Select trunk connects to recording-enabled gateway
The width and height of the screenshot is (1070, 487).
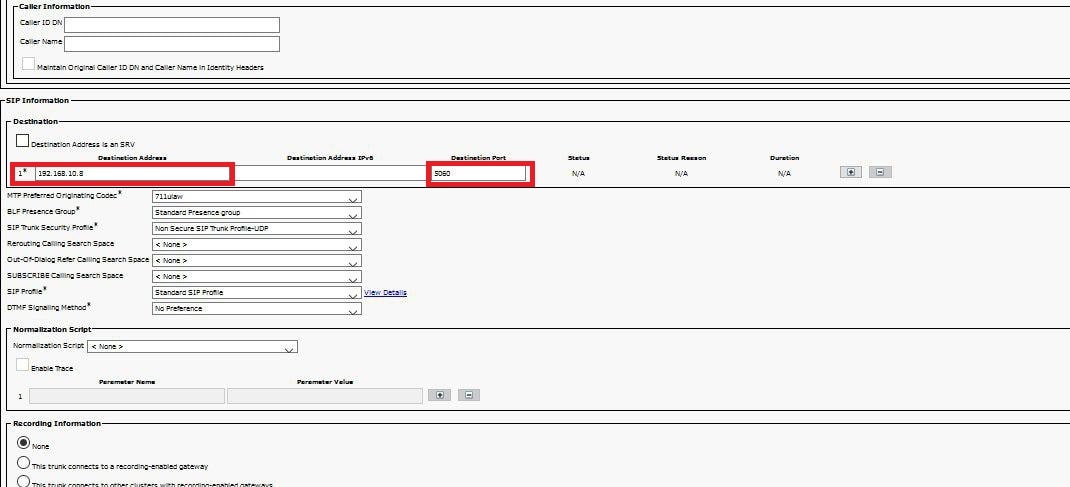tap(23, 462)
